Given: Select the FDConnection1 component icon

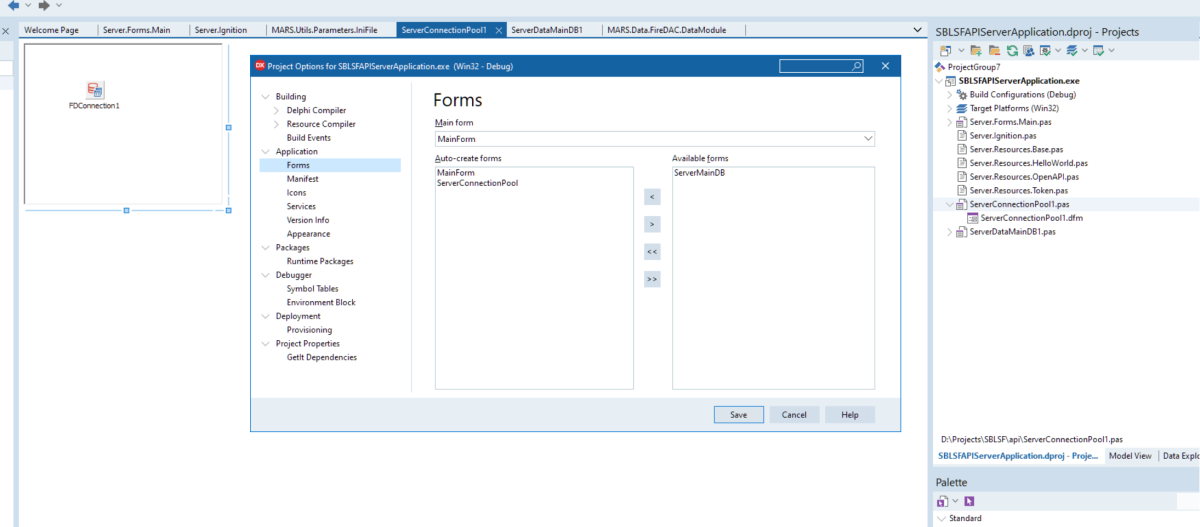Looking at the screenshot, I should click(x=94, y=90).
